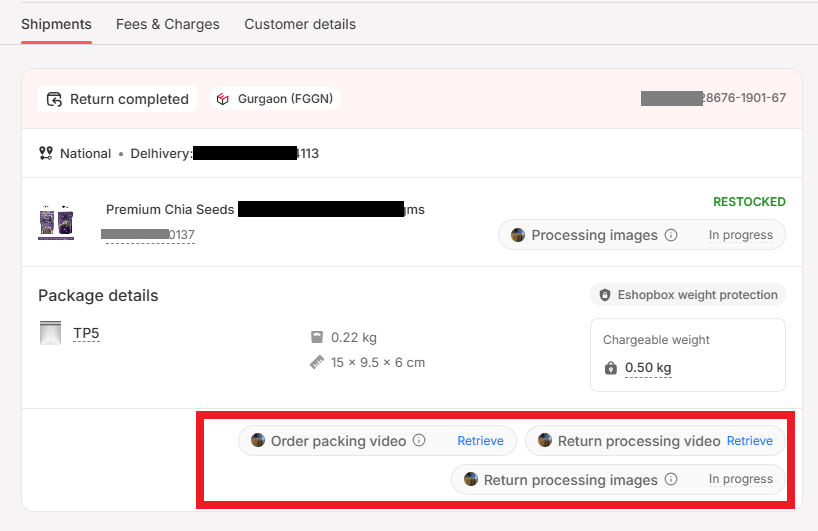This screenshot has width=818, height=531.
Task: Click info icon beside Processing images
Action: [x=671, y=235]
